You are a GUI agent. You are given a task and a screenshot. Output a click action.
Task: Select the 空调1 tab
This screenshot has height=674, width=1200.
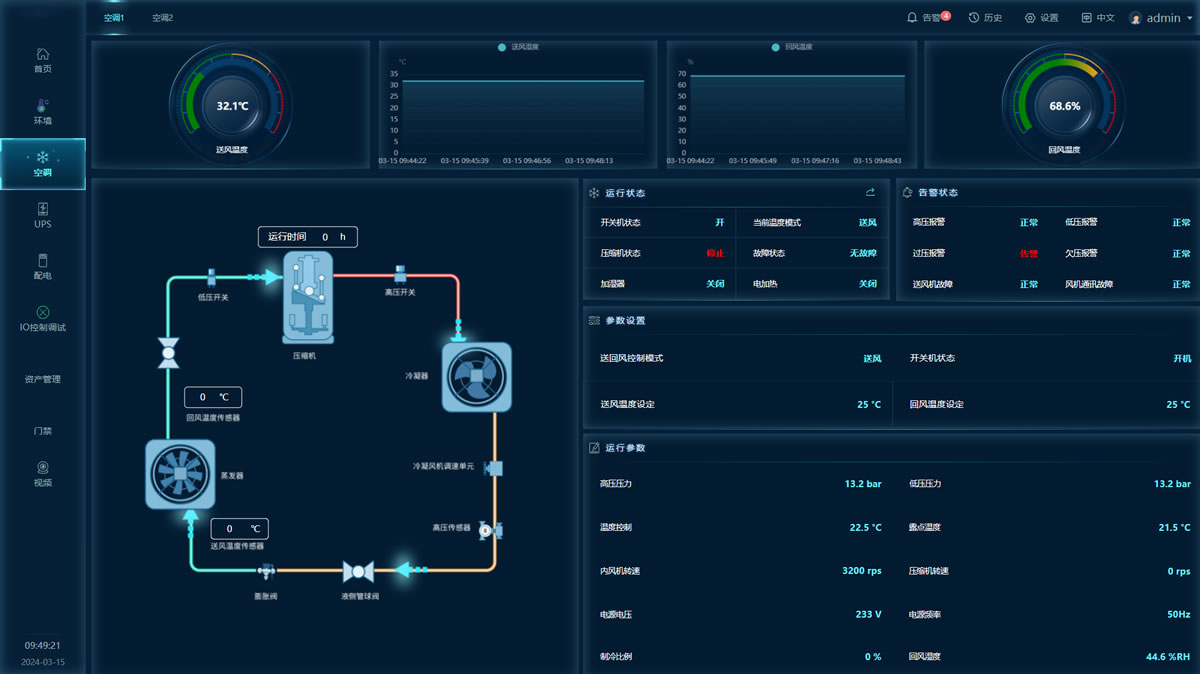(114, 18)
